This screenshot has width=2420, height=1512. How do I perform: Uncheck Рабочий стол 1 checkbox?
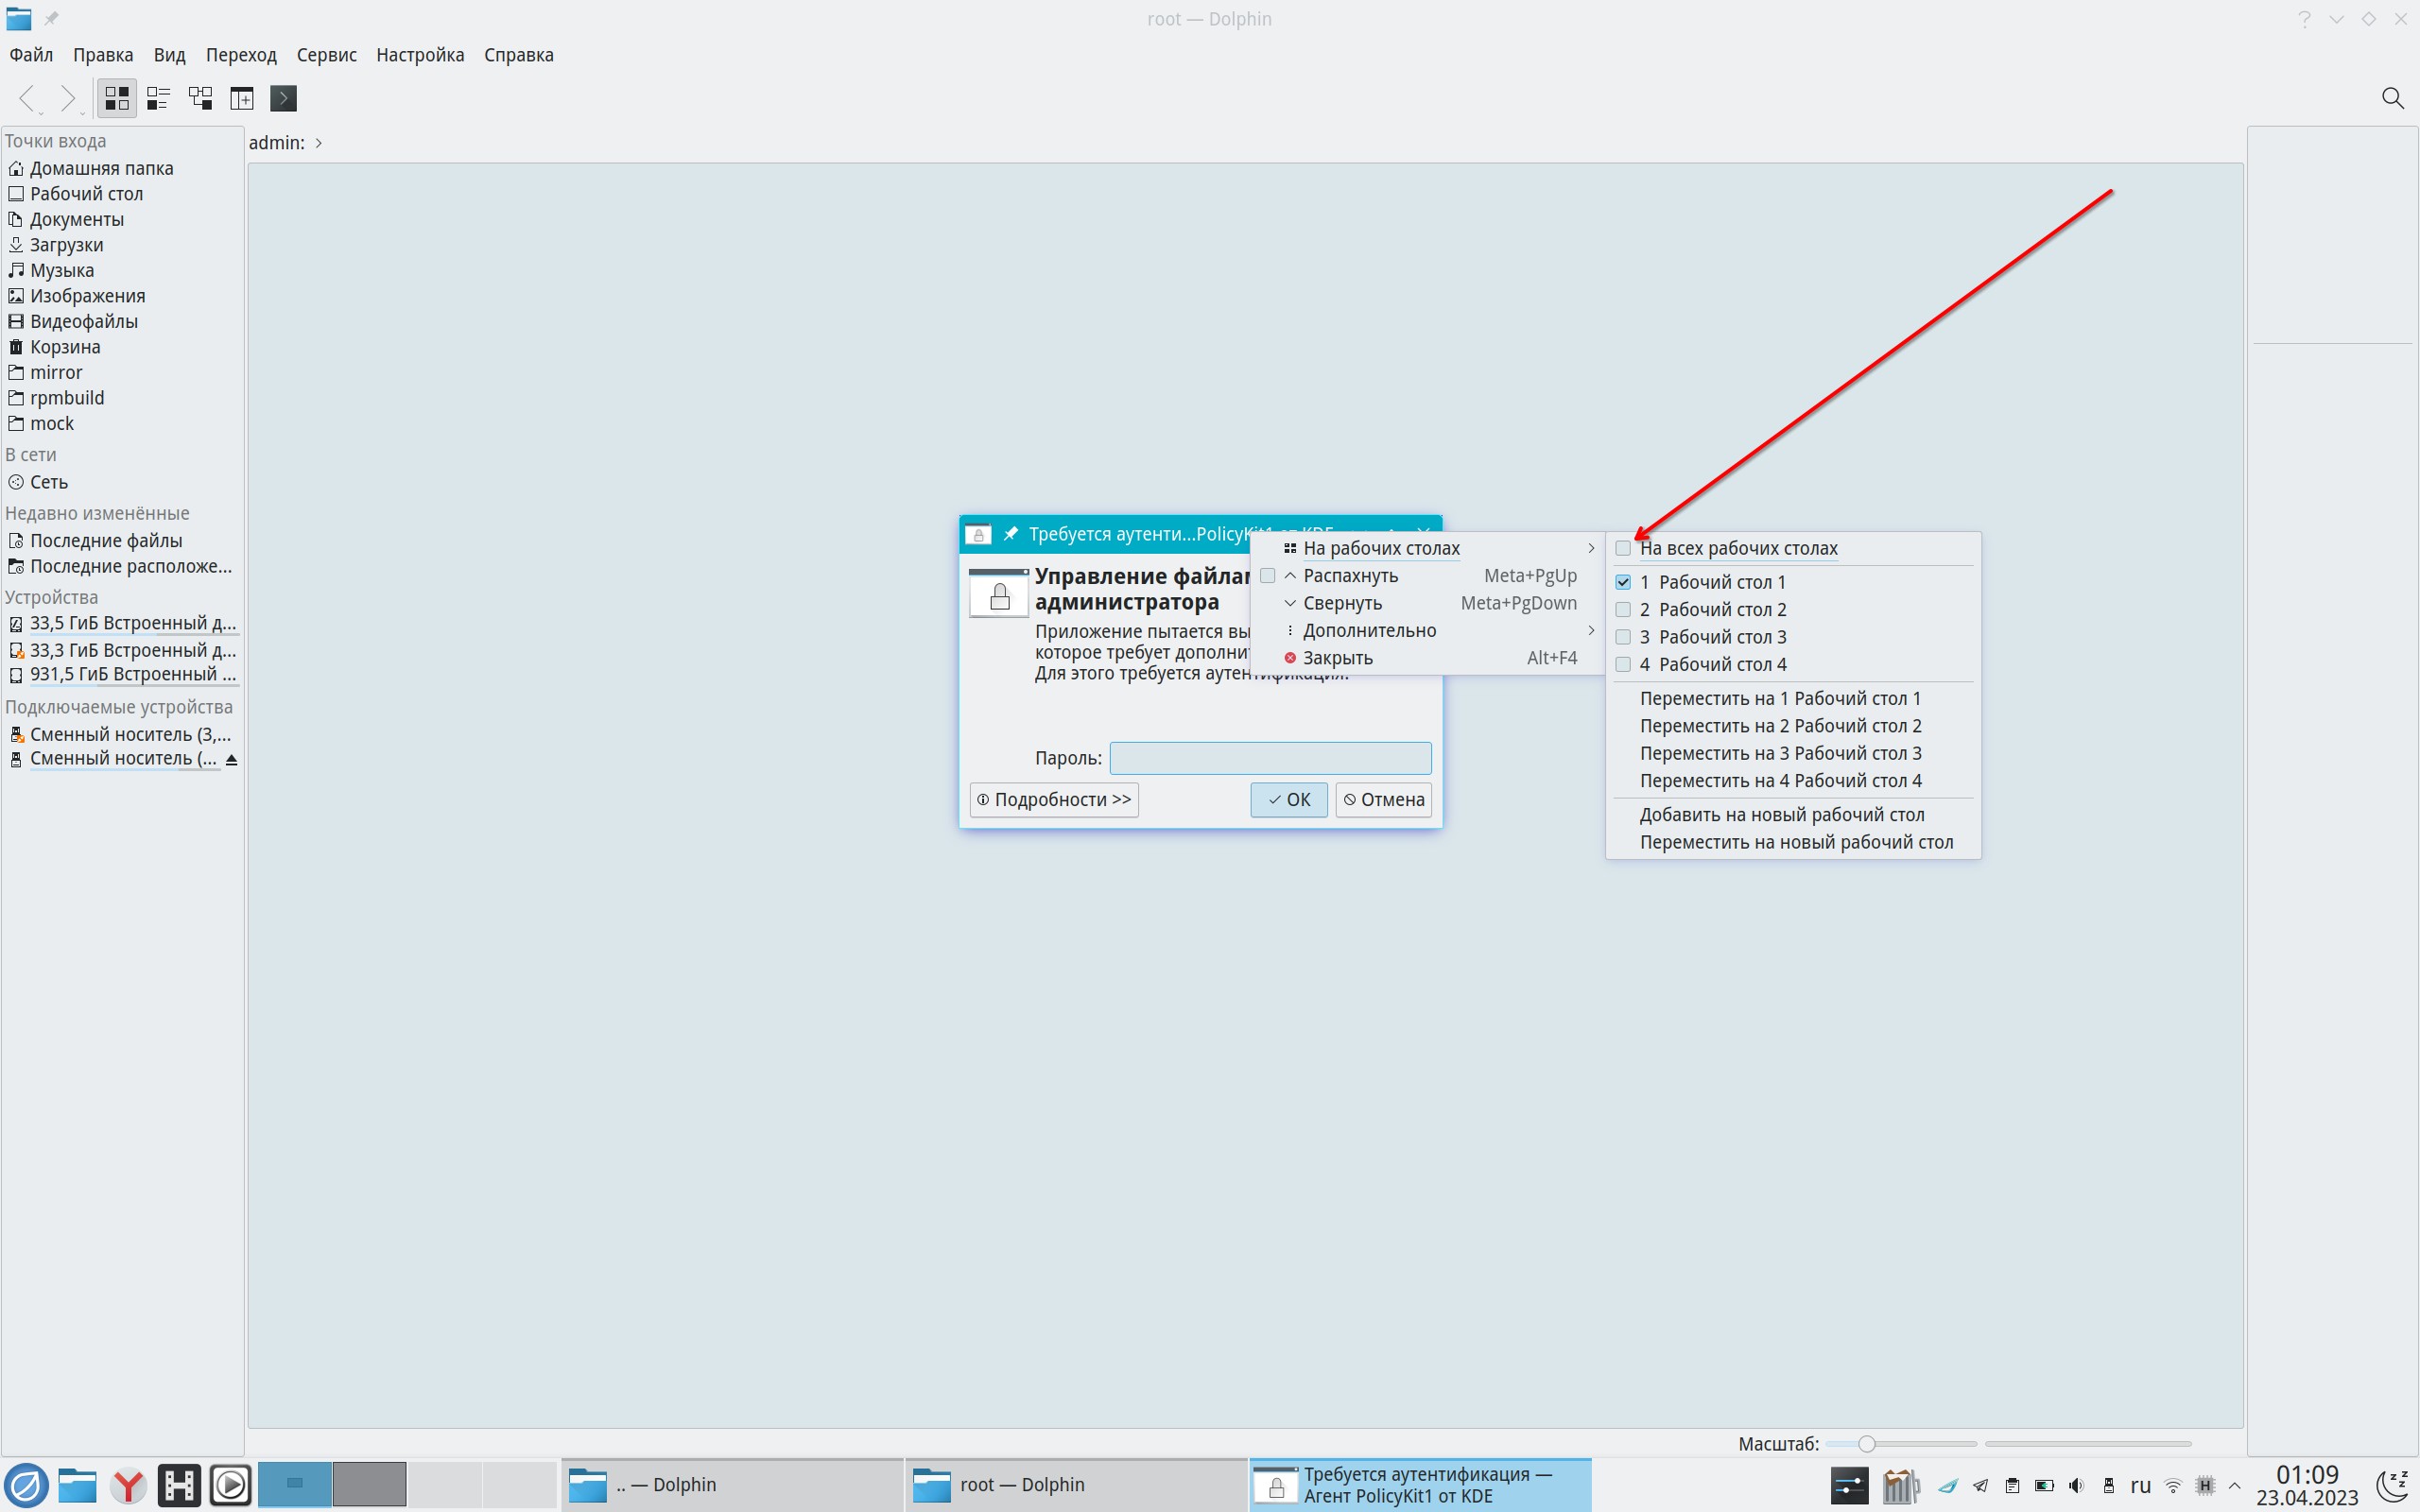click(x=1623, y=582)
